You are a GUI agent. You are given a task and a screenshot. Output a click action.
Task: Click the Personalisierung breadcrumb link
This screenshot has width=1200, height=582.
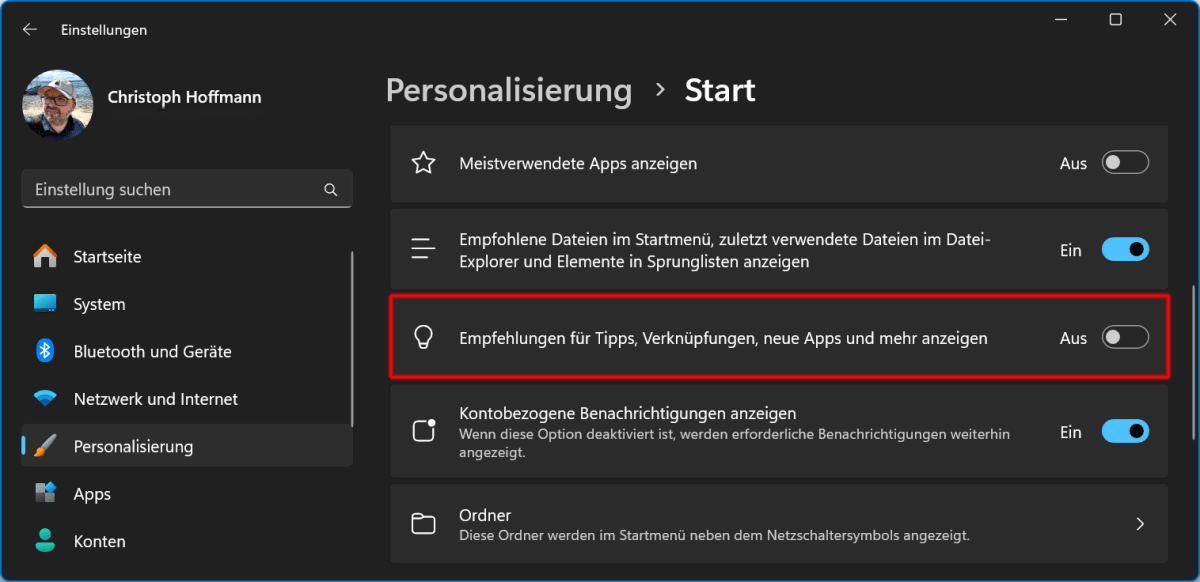[x=508, y=91]
